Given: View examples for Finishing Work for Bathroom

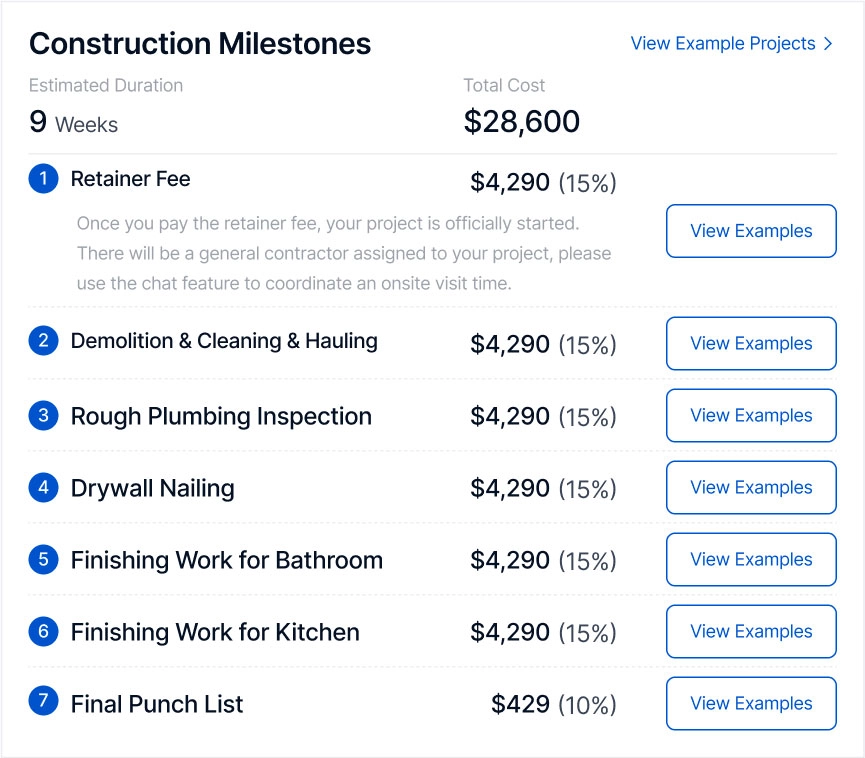Looking at the screenshot, I should pyautogui.click(x=751, y=559).
